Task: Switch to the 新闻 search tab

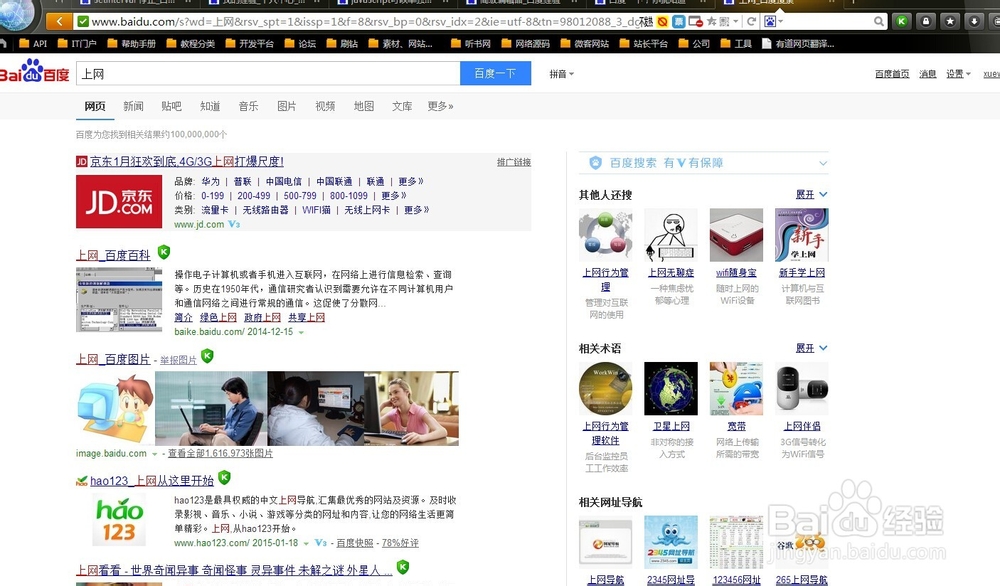Action: (x=133, y=106)
